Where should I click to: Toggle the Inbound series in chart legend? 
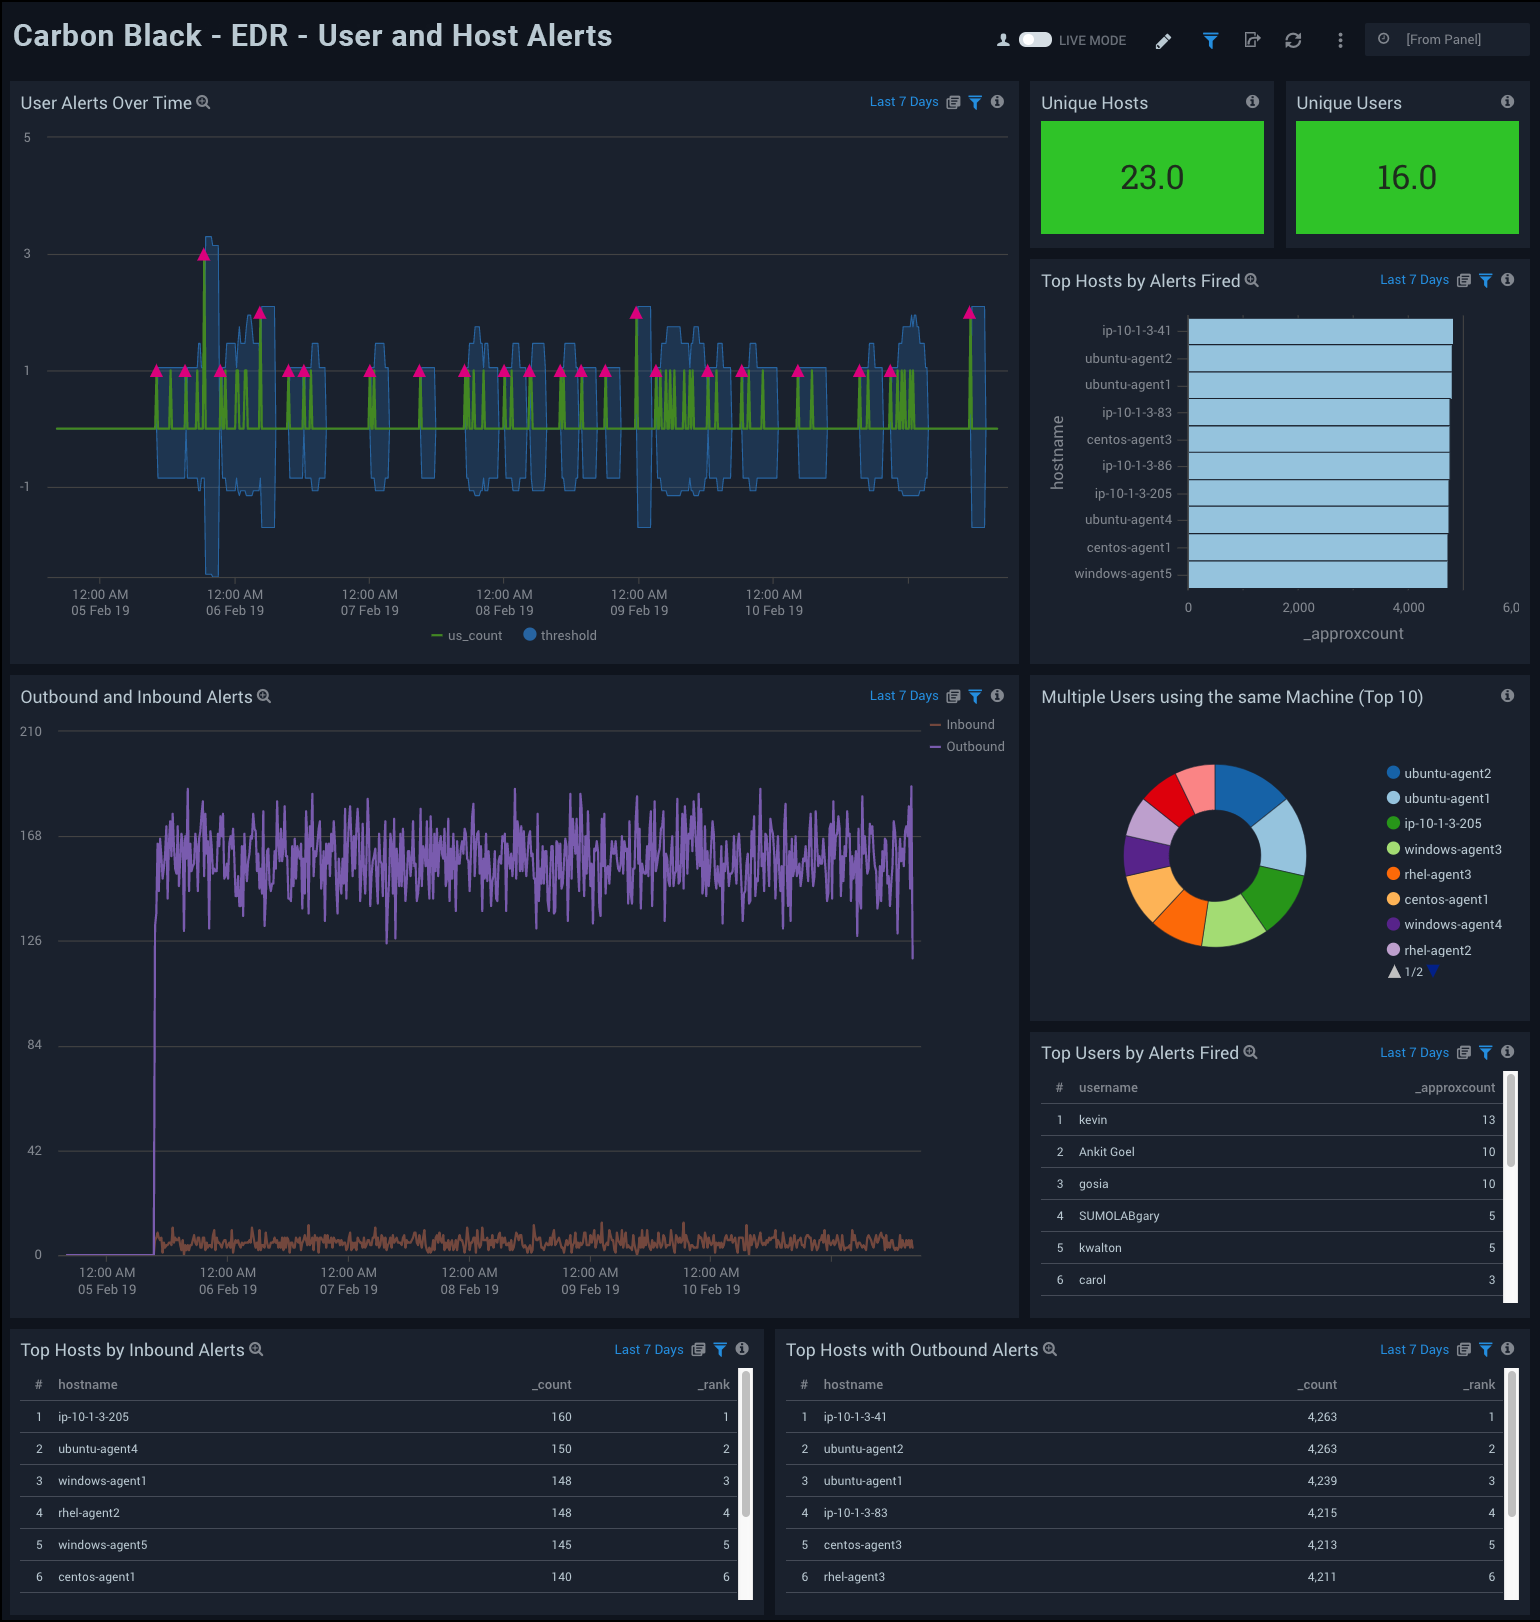point(969,725)
